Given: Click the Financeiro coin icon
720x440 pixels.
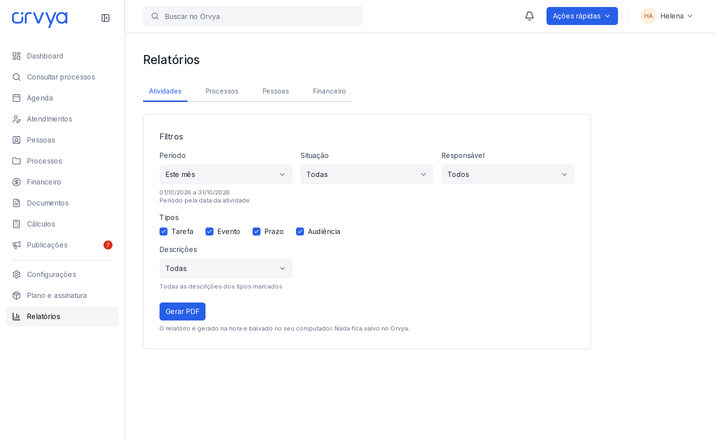Looking at the screenshot, I should coord(17,182).
